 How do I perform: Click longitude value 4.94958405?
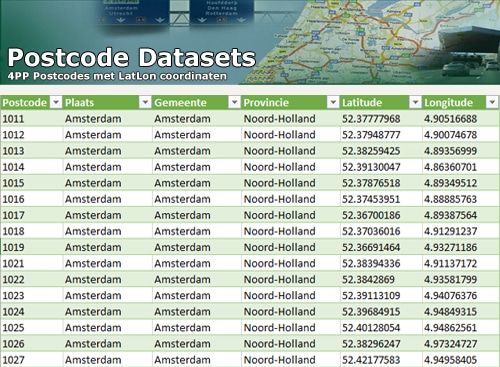coord(451,360)
